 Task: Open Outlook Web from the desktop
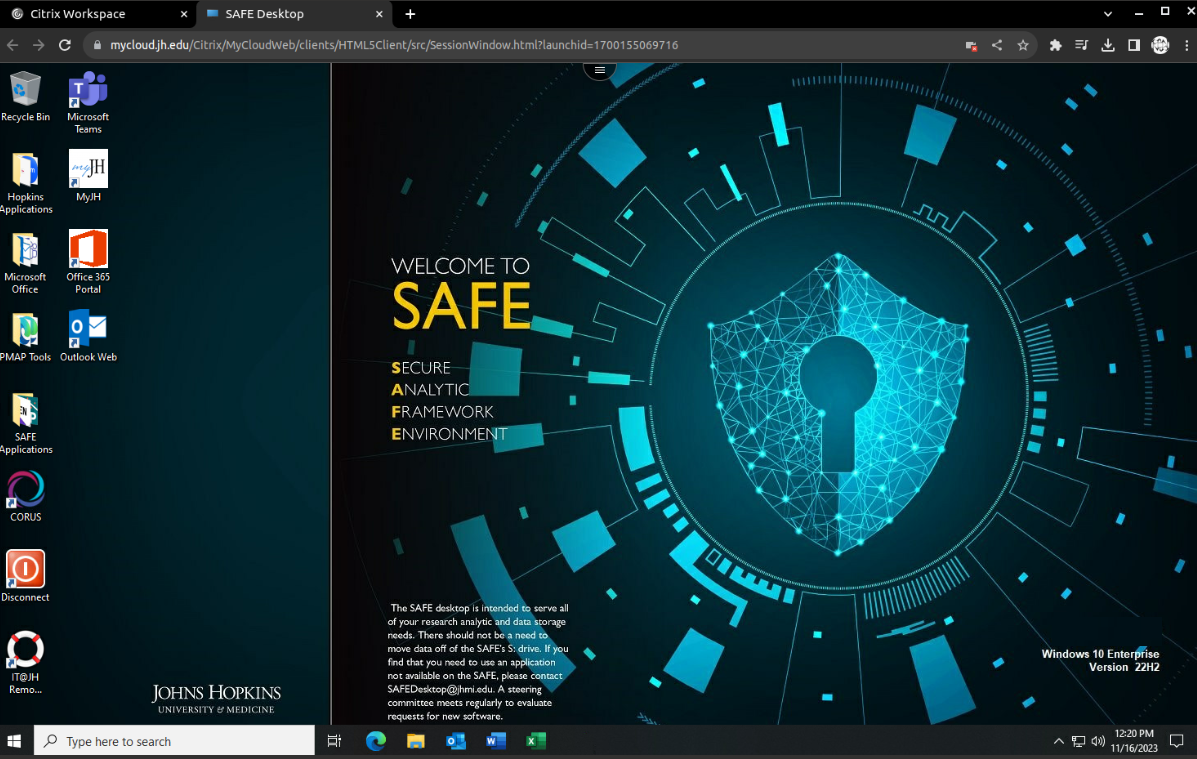coord(88,330)
